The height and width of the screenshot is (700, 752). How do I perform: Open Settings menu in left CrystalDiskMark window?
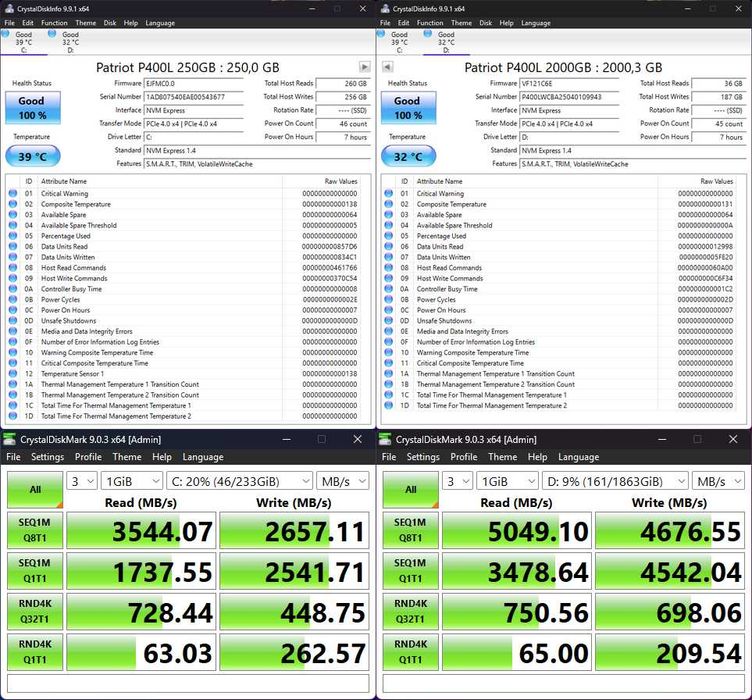click(x=47, y=457)
